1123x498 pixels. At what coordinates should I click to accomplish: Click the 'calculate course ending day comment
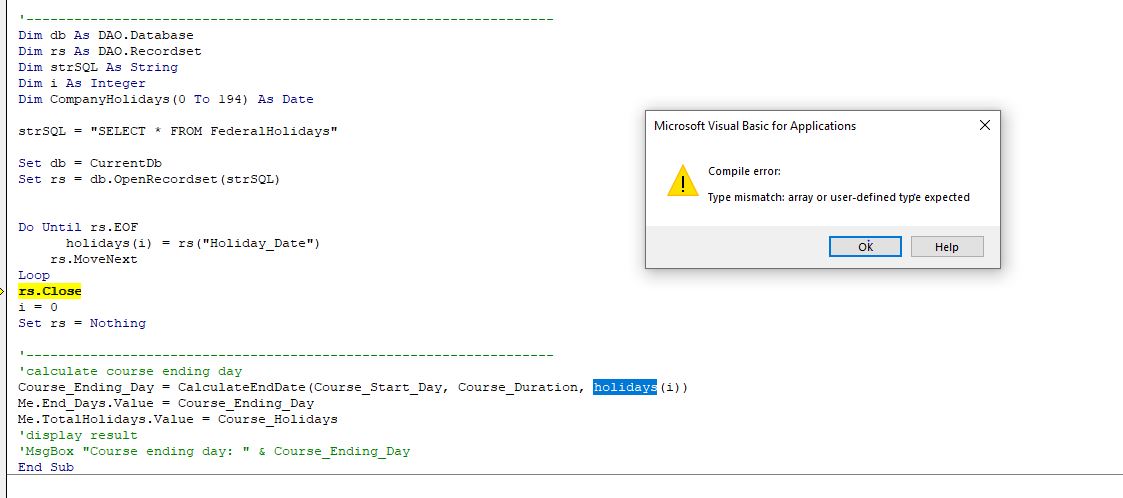(x=130, y=371)
